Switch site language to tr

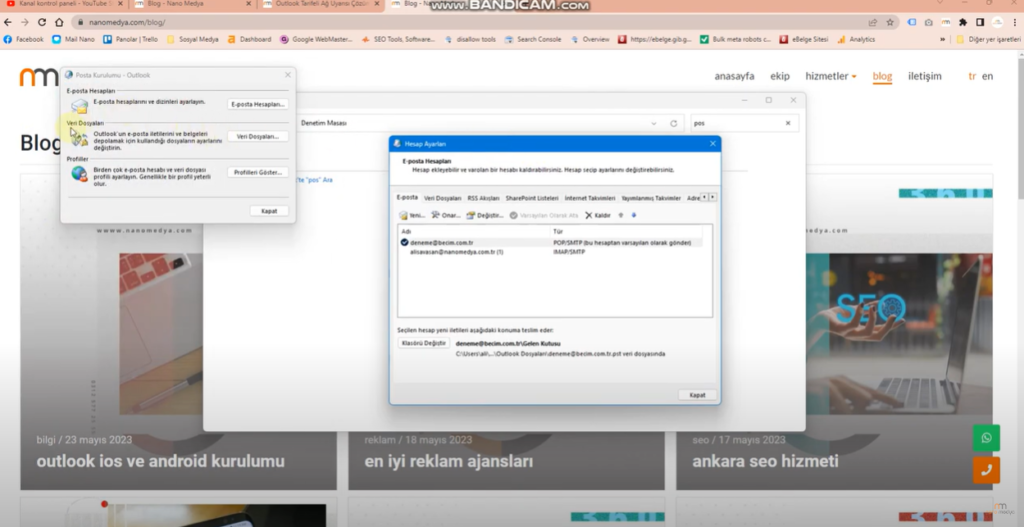pos(972,76)
